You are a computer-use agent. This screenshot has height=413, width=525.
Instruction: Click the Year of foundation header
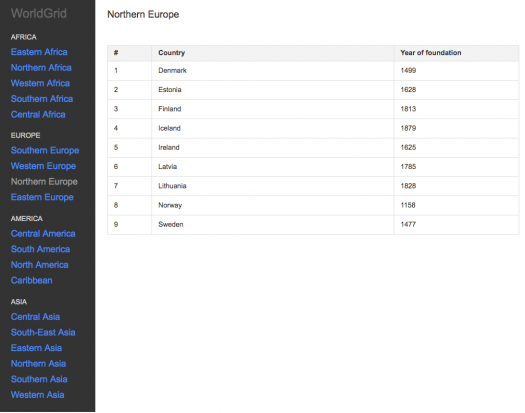point(431,53)
